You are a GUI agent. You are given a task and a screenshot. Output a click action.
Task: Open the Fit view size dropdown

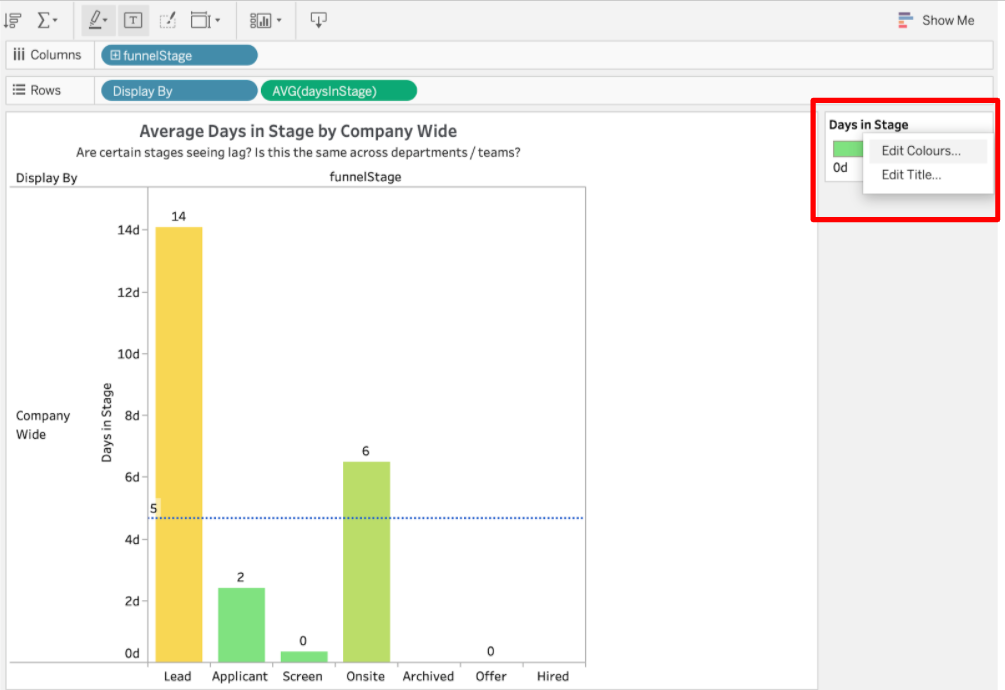coord(205,20)
